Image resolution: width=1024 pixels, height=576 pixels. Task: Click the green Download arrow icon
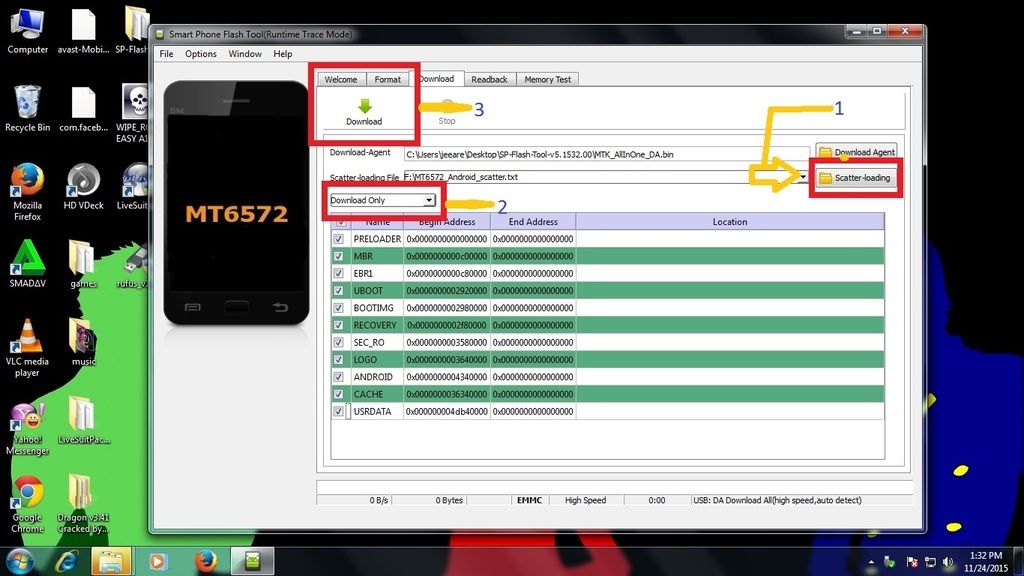[x=364, y=106]
